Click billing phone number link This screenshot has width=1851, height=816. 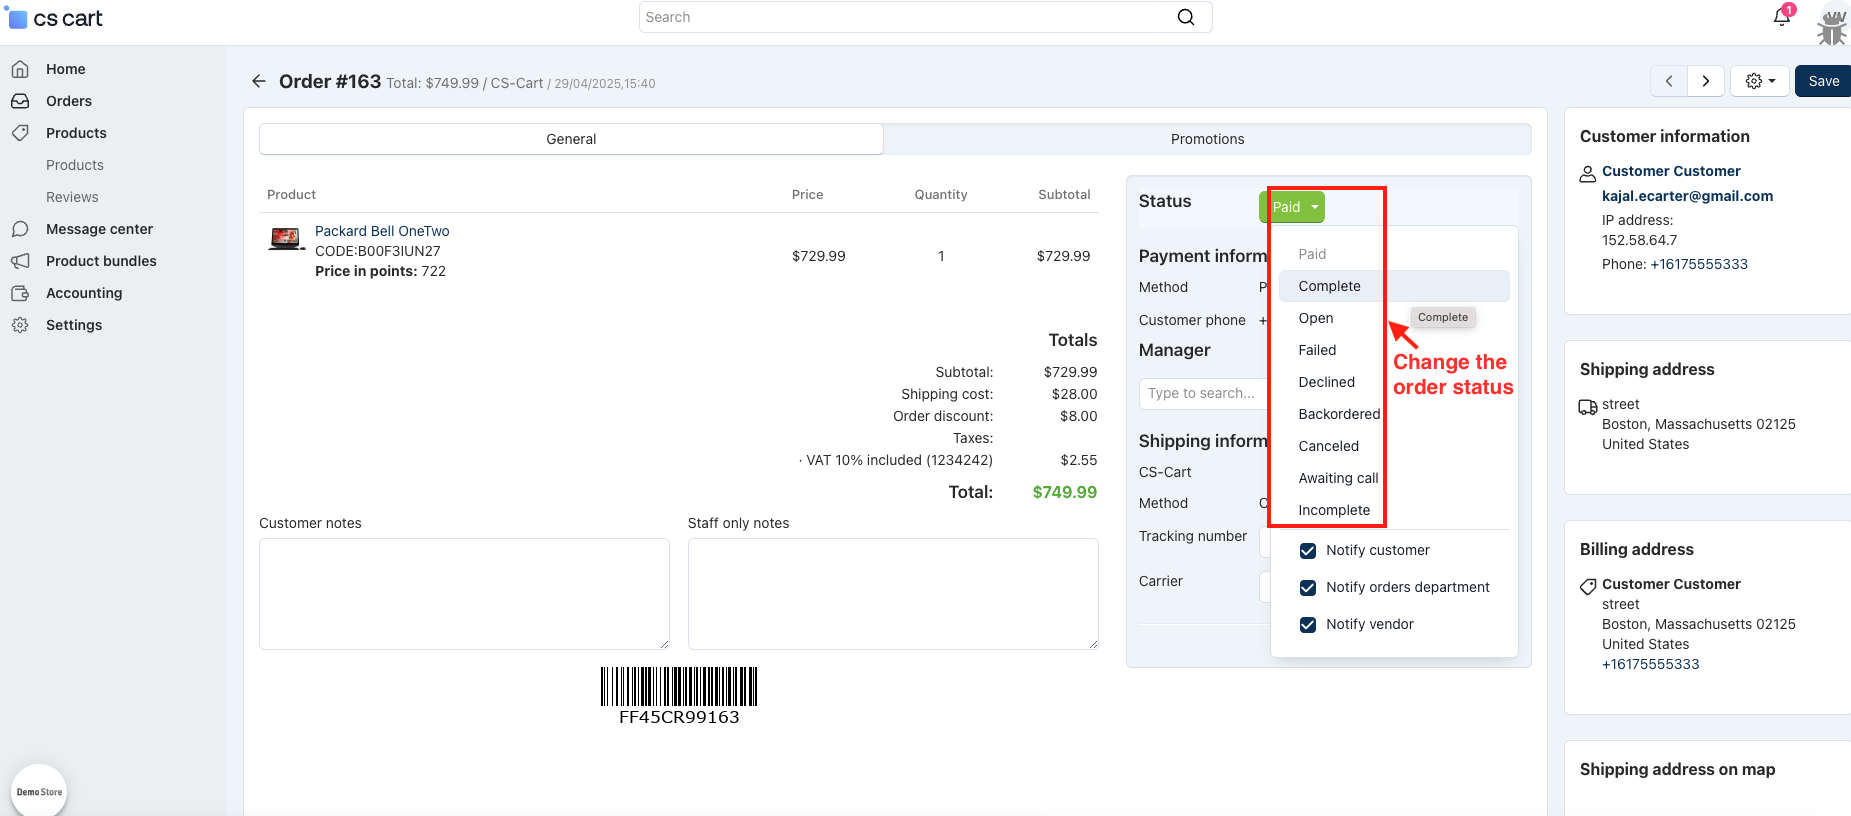point(1650,664)
